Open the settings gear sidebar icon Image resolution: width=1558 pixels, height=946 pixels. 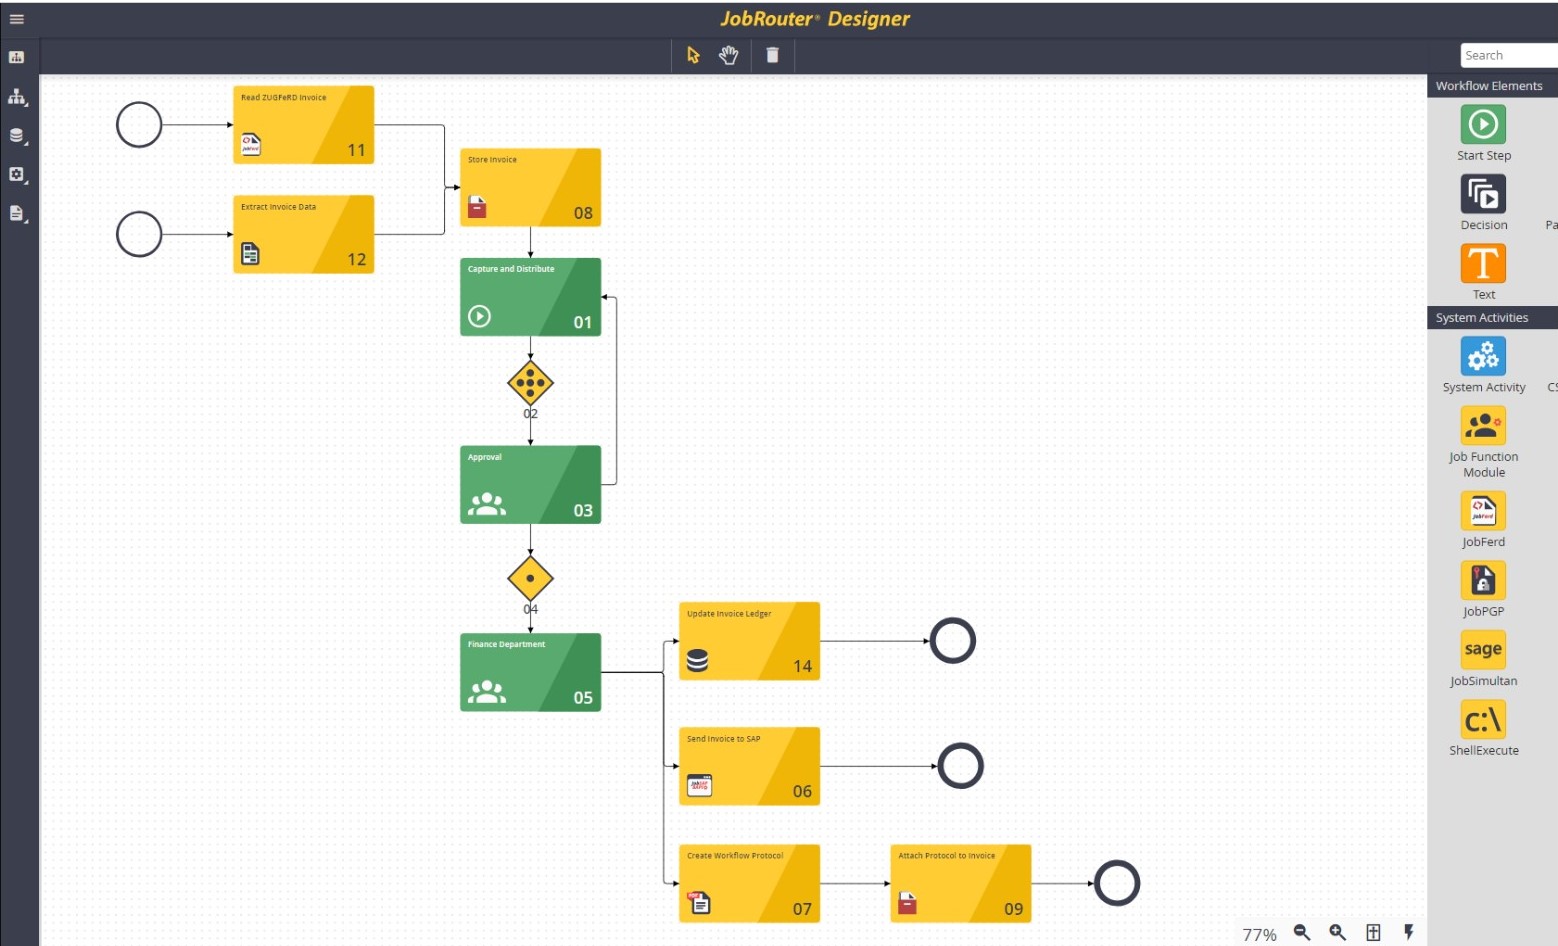pyautogui.click(x=17, y=175)
